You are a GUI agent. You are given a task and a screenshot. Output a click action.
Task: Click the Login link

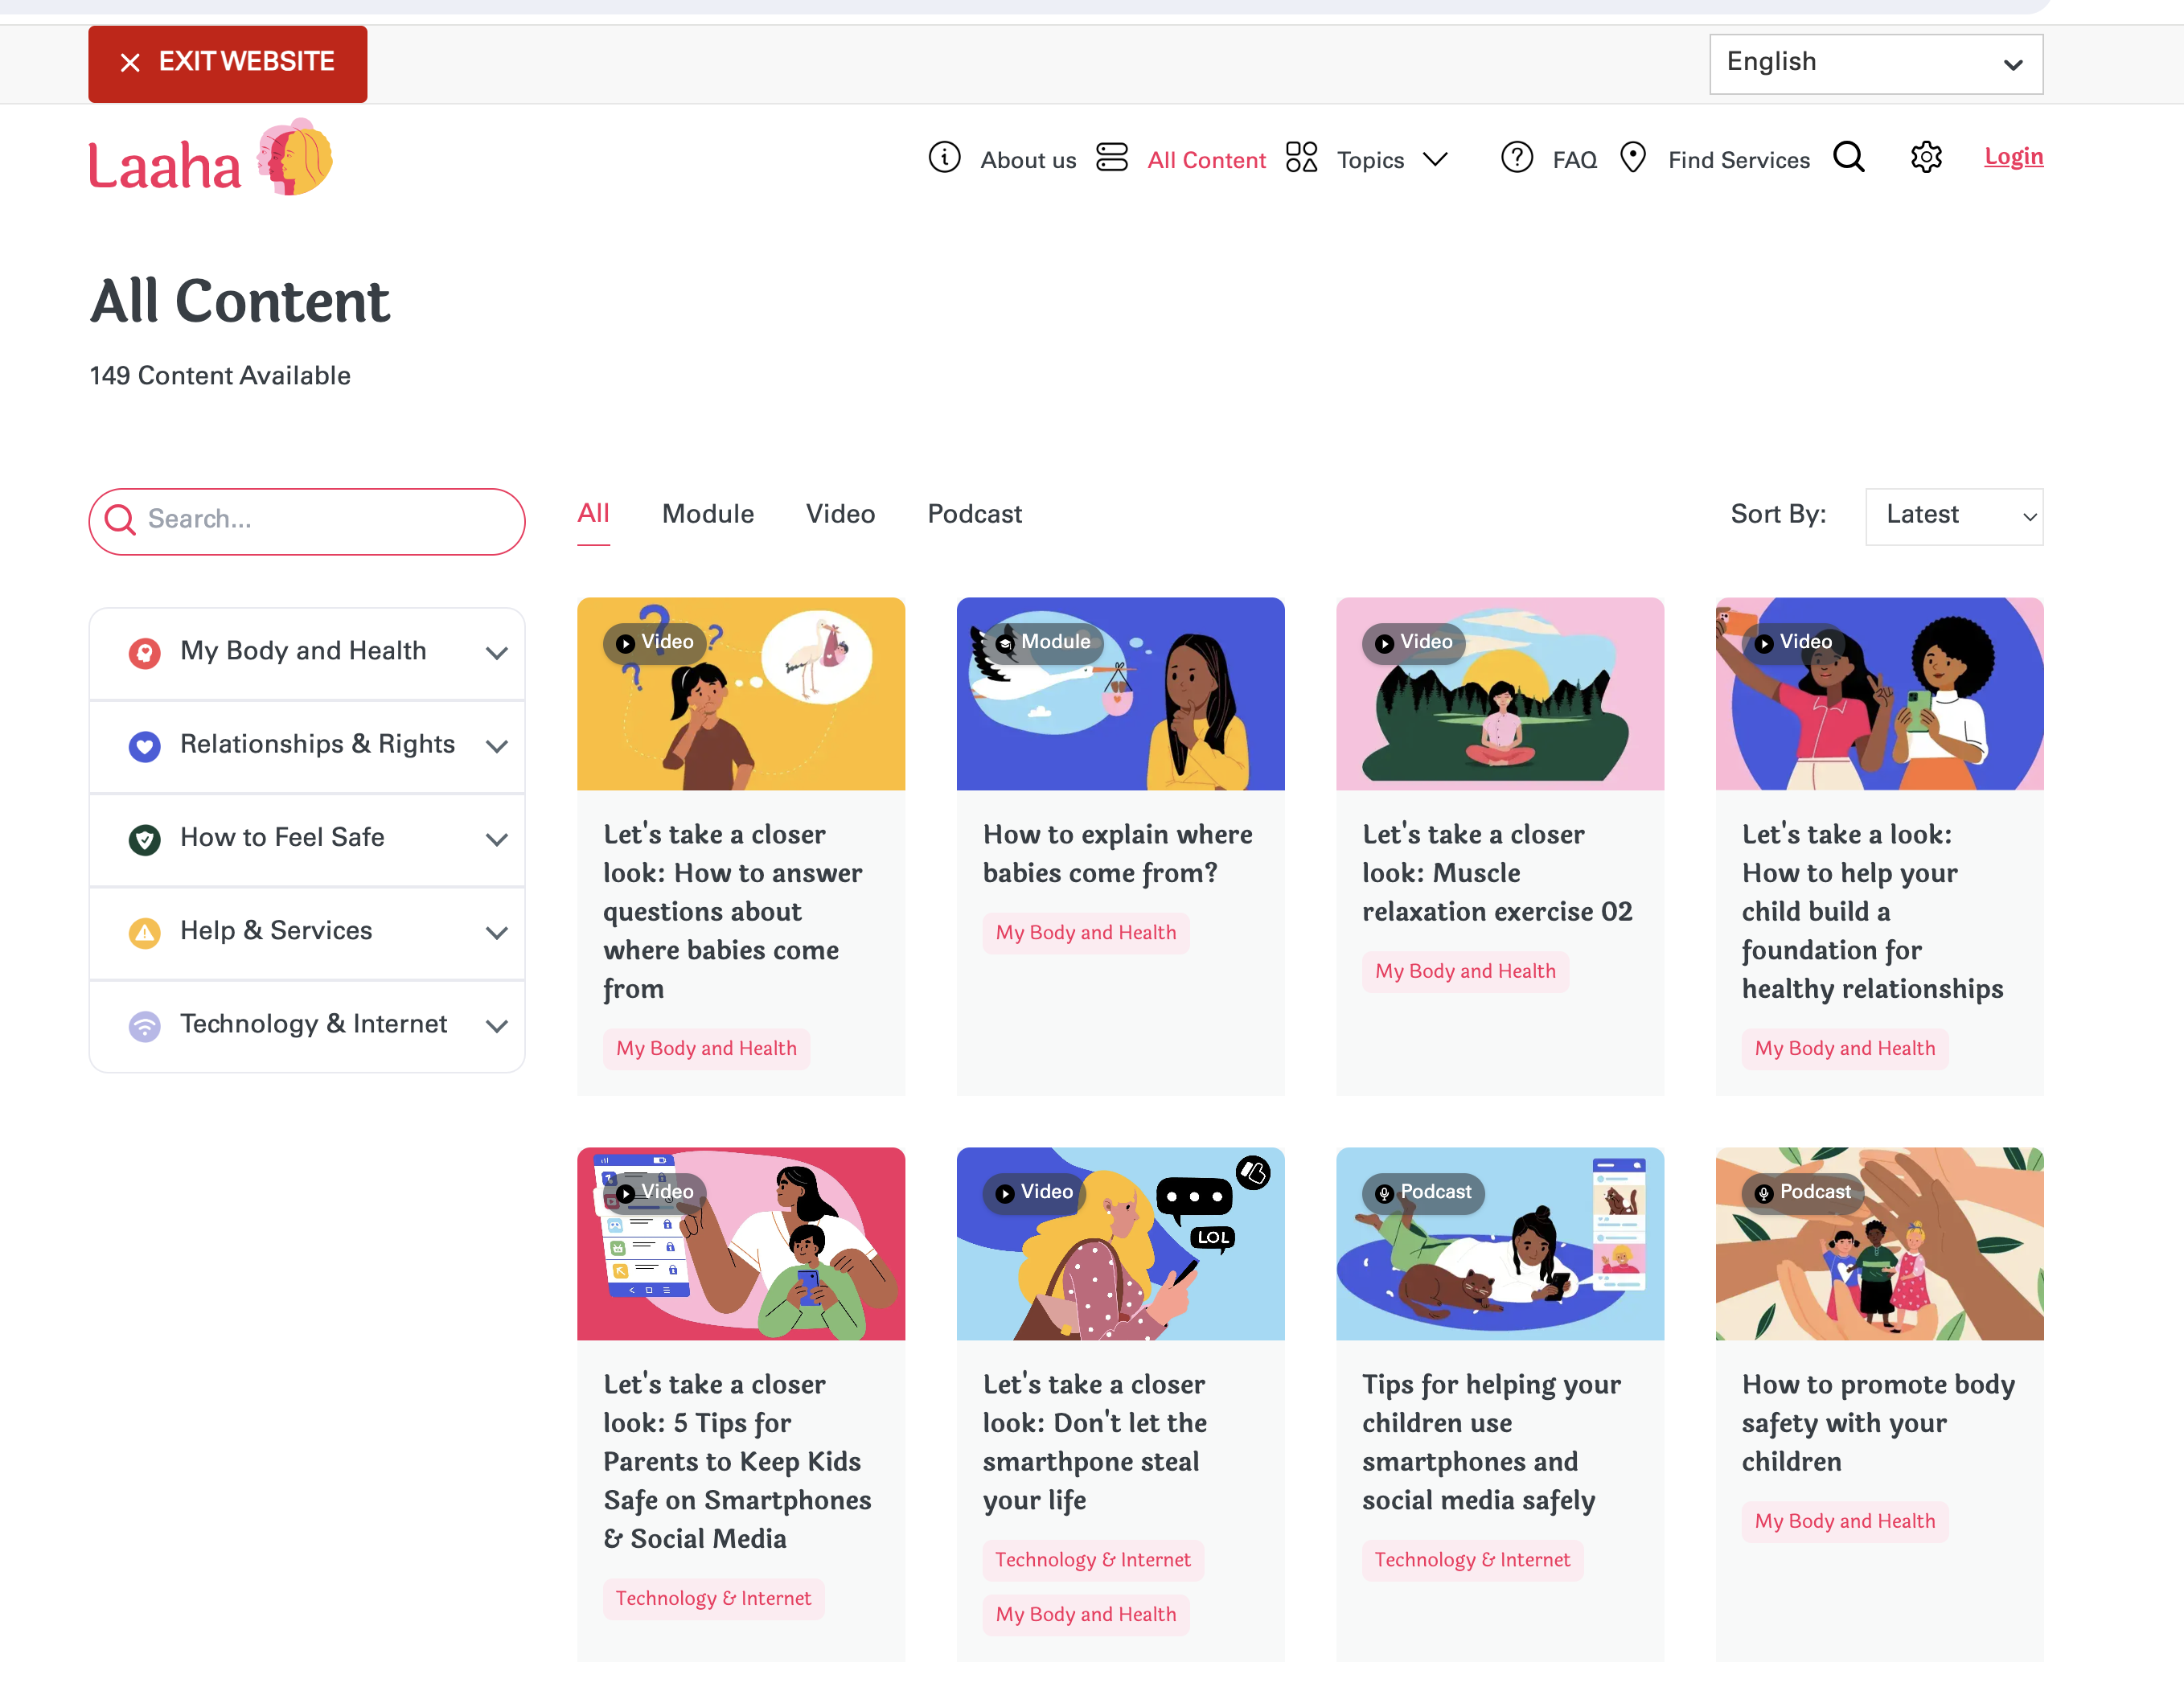[2012, 157]
